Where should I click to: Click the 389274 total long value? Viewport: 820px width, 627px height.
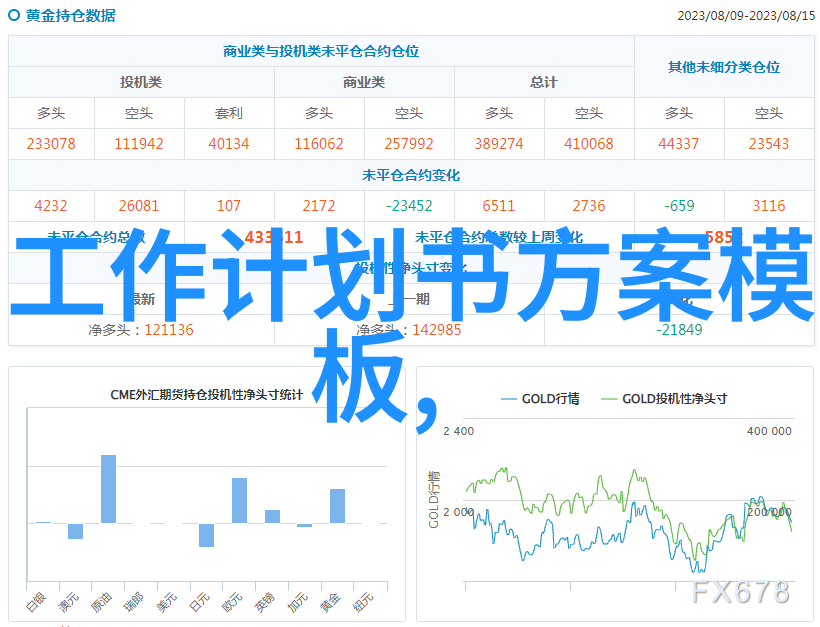pyautogui.click(x=498, y=144)
